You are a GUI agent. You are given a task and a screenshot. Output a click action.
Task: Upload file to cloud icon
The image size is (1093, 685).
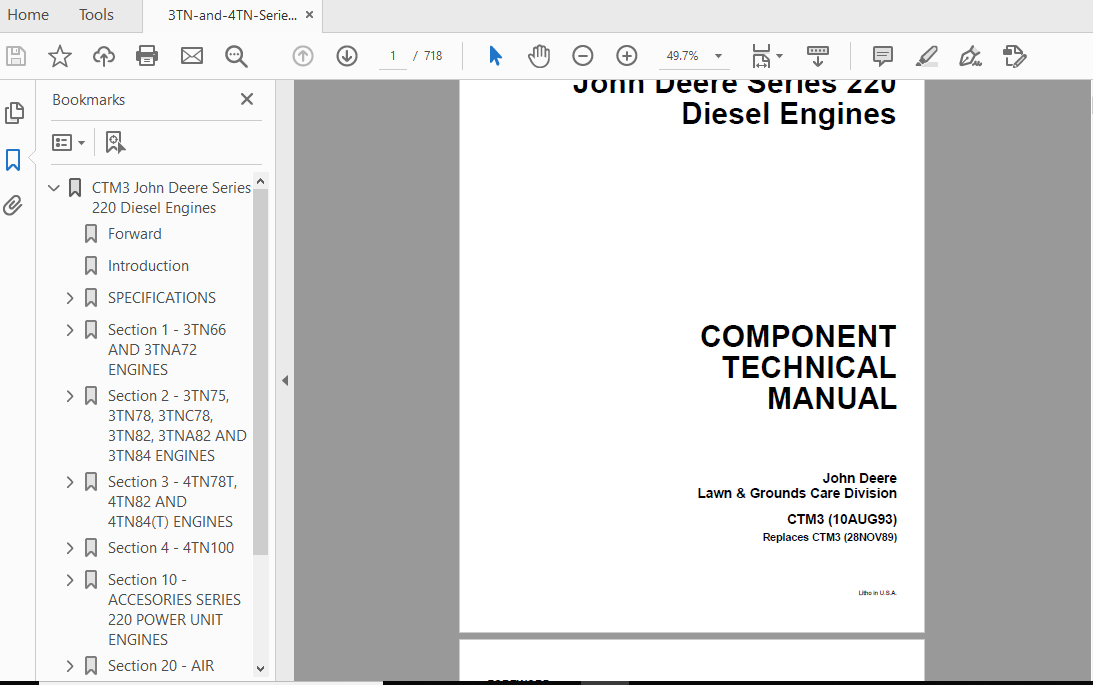point(104,56)
